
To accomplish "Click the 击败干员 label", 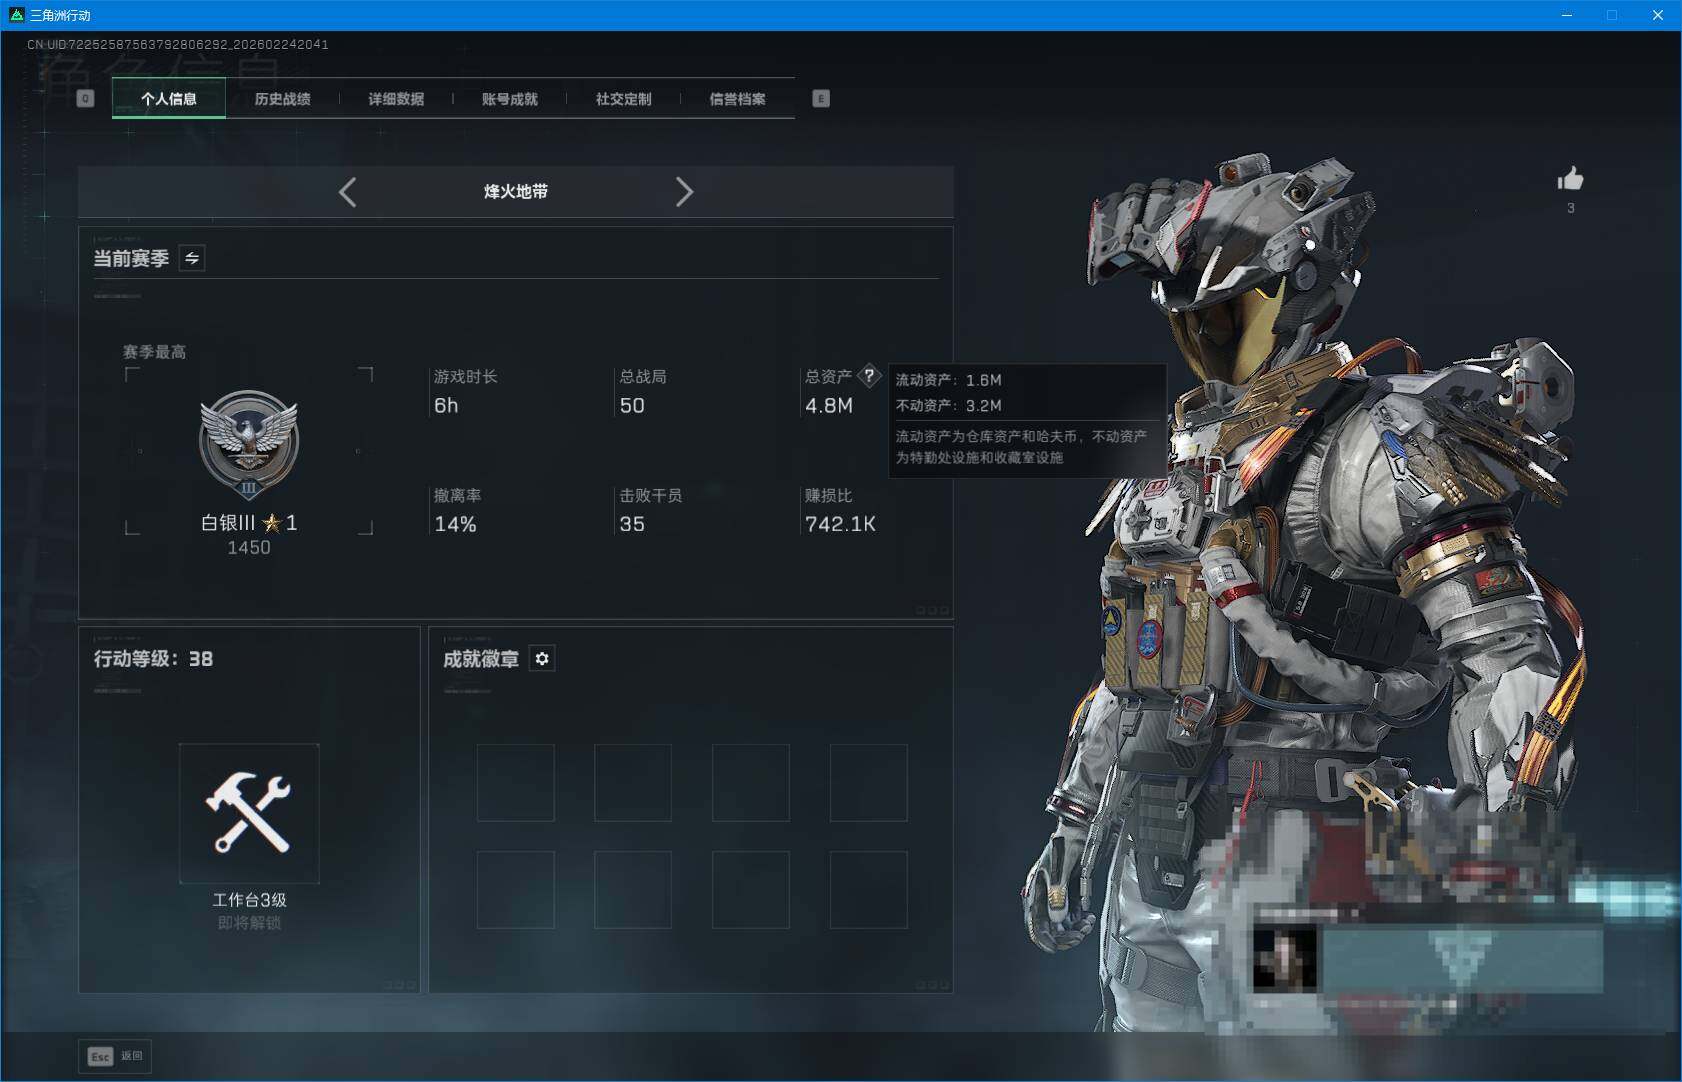I will click(651, 495).
